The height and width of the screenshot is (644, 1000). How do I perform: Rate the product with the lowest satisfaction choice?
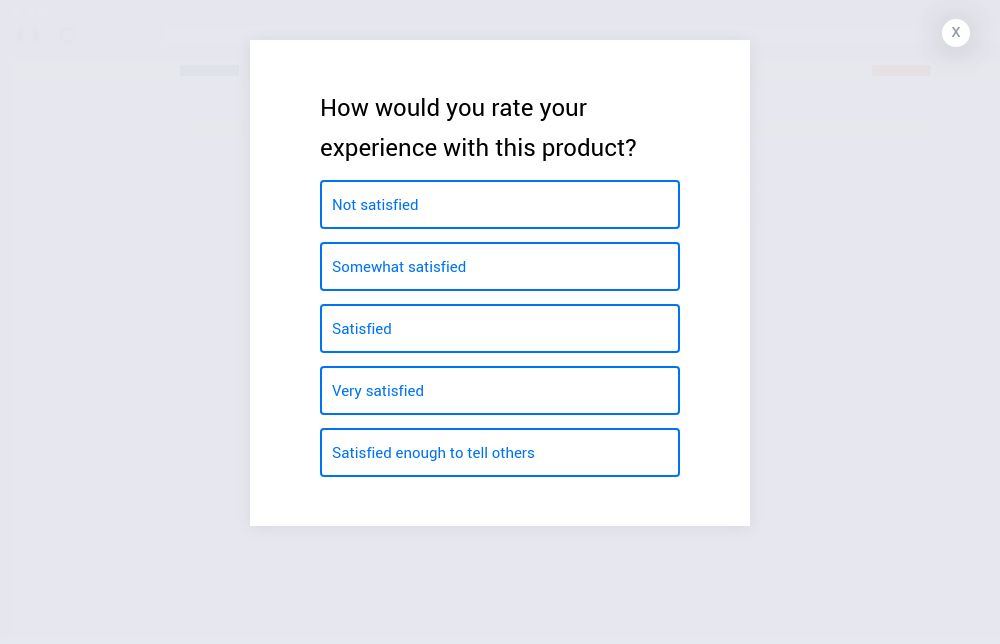click(500, 204)
